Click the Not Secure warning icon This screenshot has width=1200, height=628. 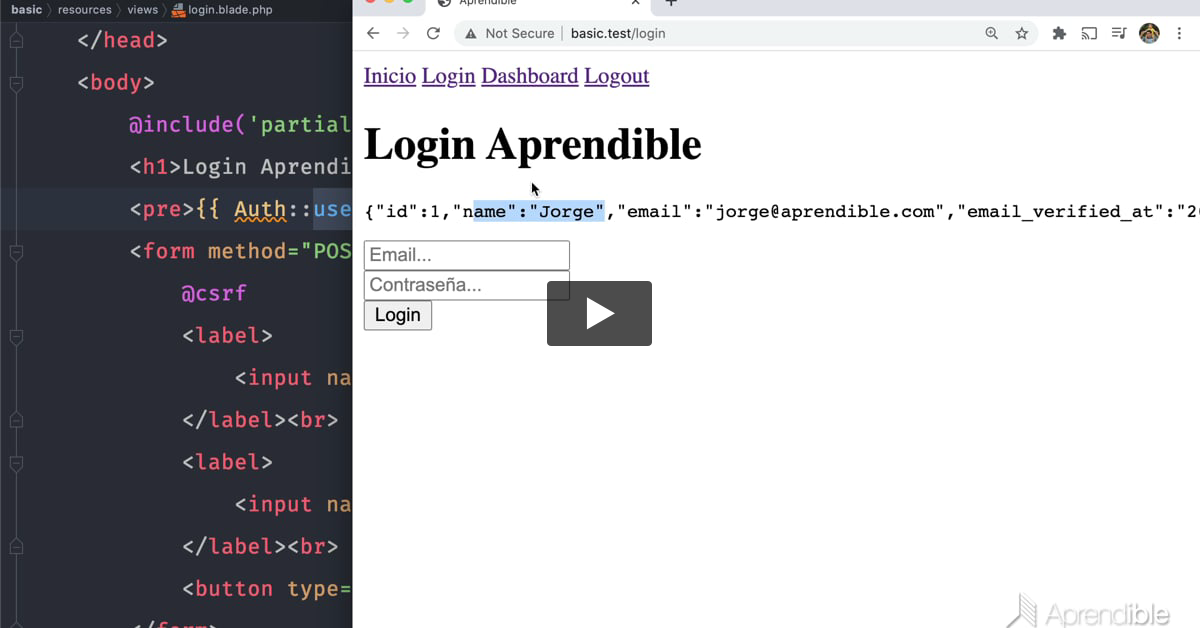(471, 33)
